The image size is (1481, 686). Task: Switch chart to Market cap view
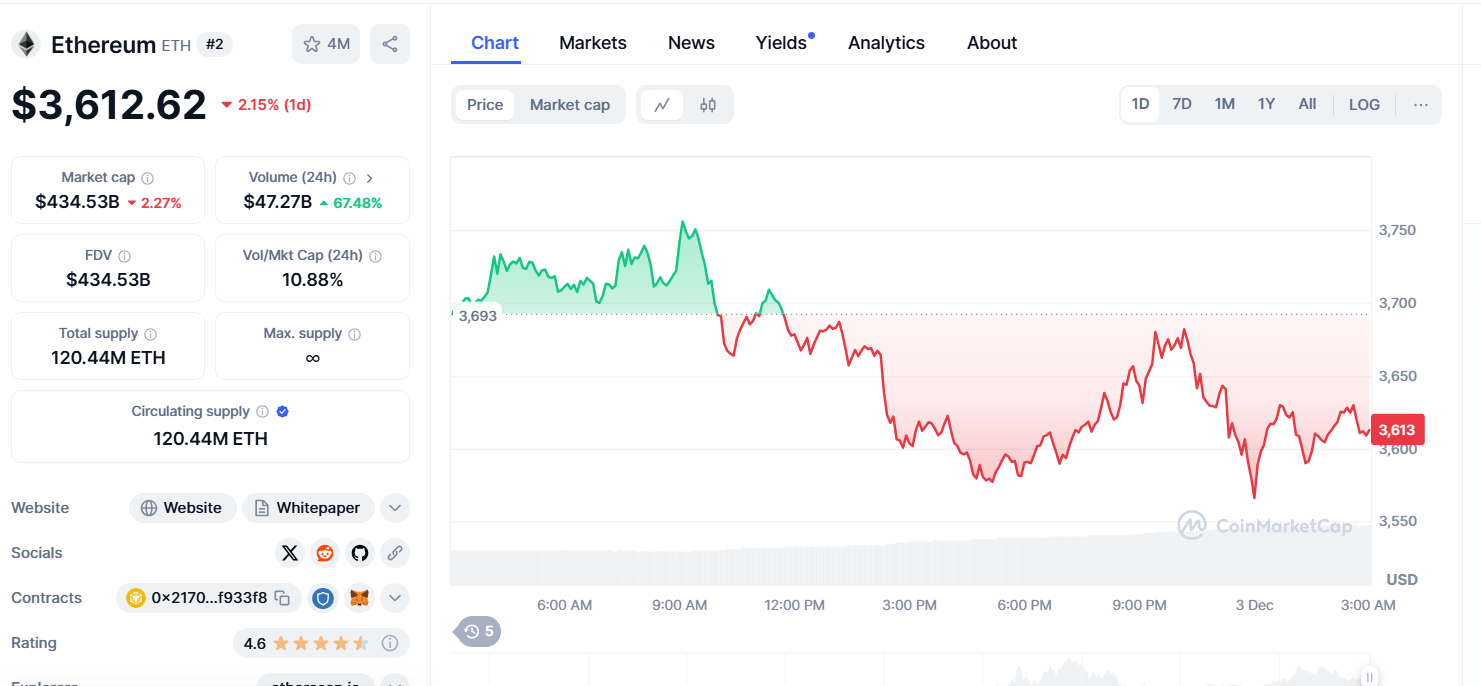pyautogui.click(x=569, y=105)
